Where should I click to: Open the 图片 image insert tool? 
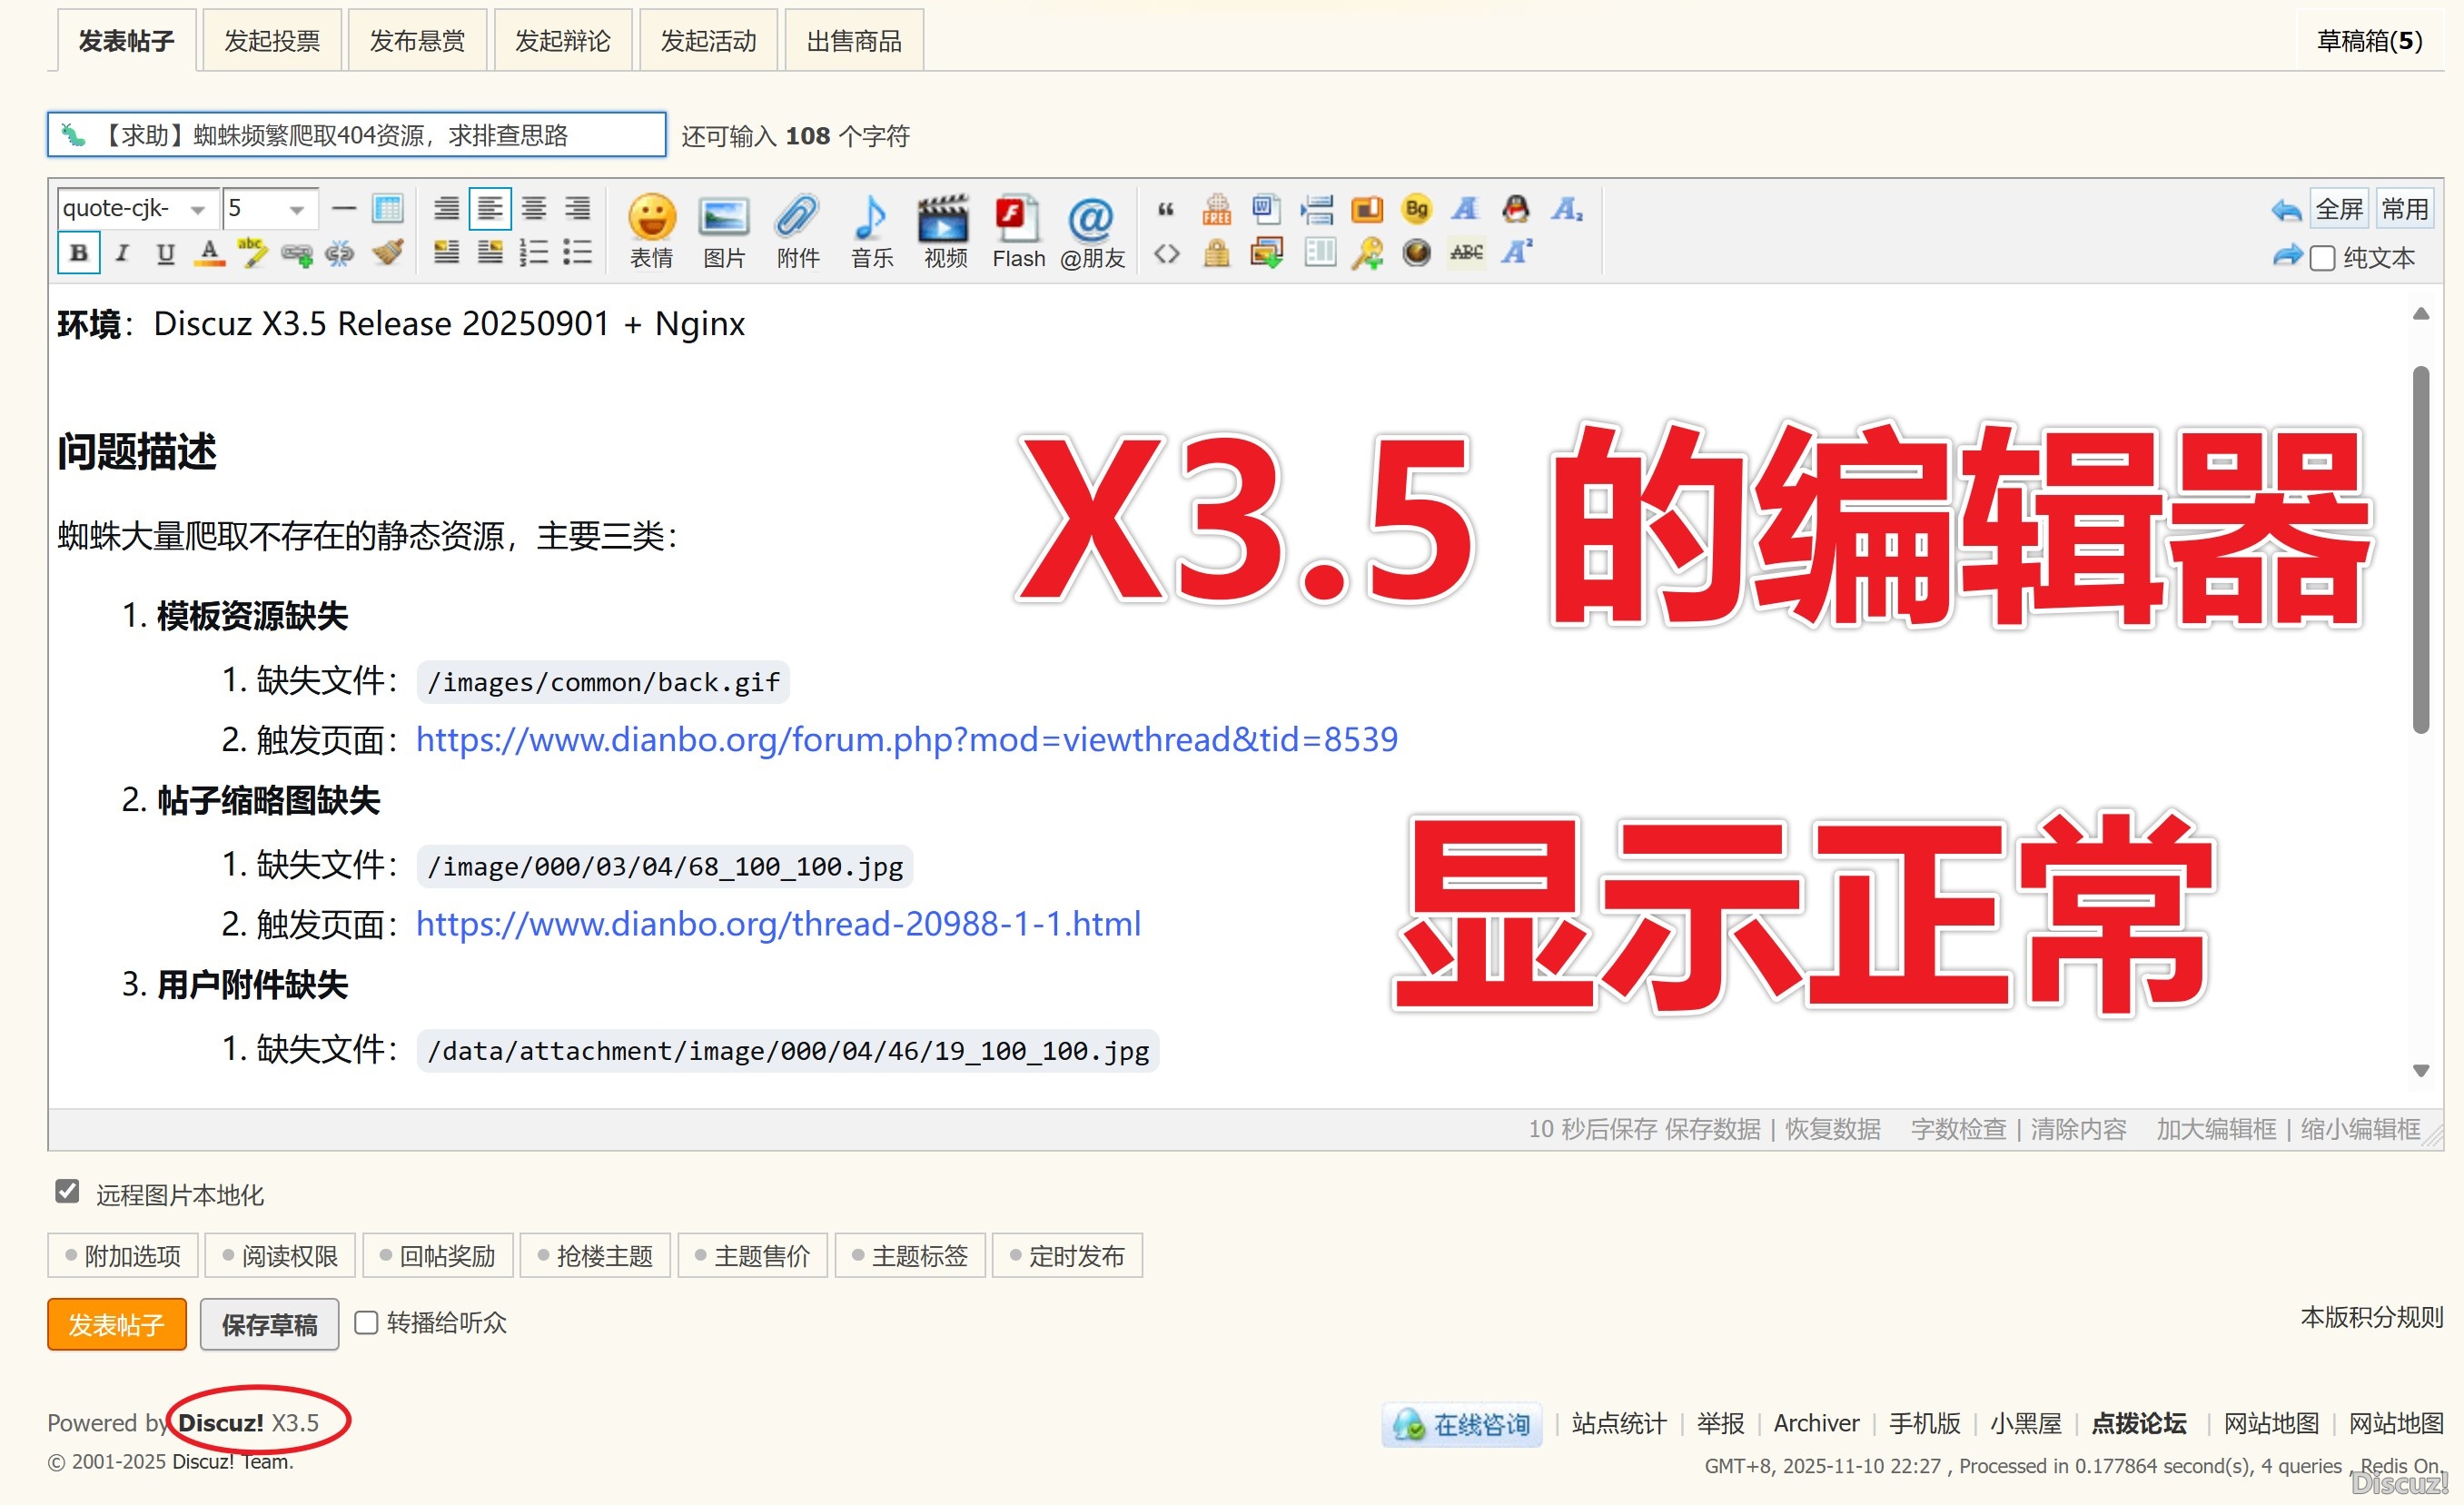tap(724, 230)
